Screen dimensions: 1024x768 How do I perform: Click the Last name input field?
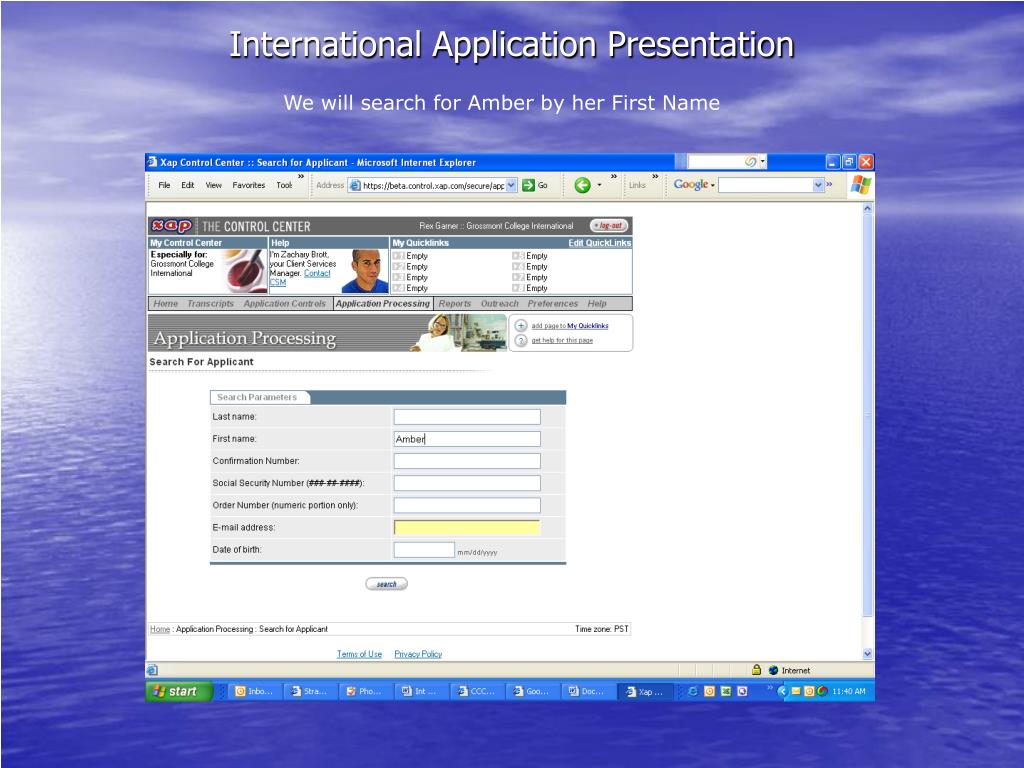(467, 417)
